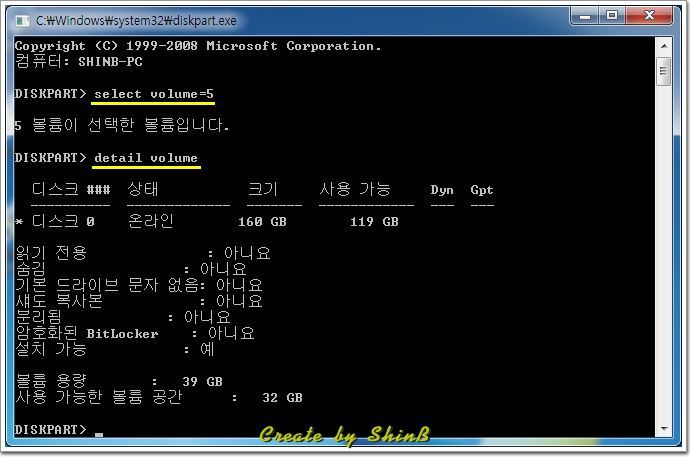Click the message '5 볼륨이 선택한 볼륨입니다.'
Viewport: 691px width, 457px height.
coord(122,125)
